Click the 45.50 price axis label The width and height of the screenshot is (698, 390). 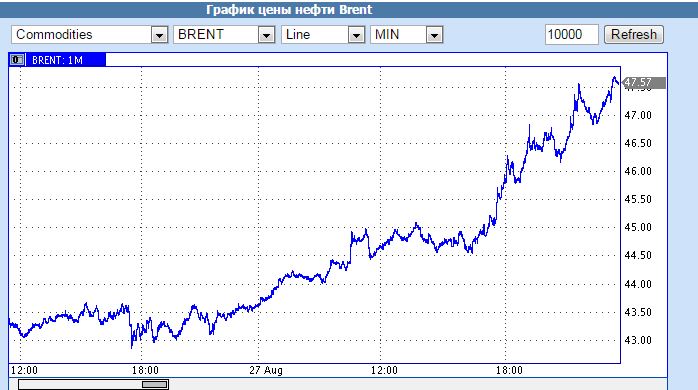point(638,199)
